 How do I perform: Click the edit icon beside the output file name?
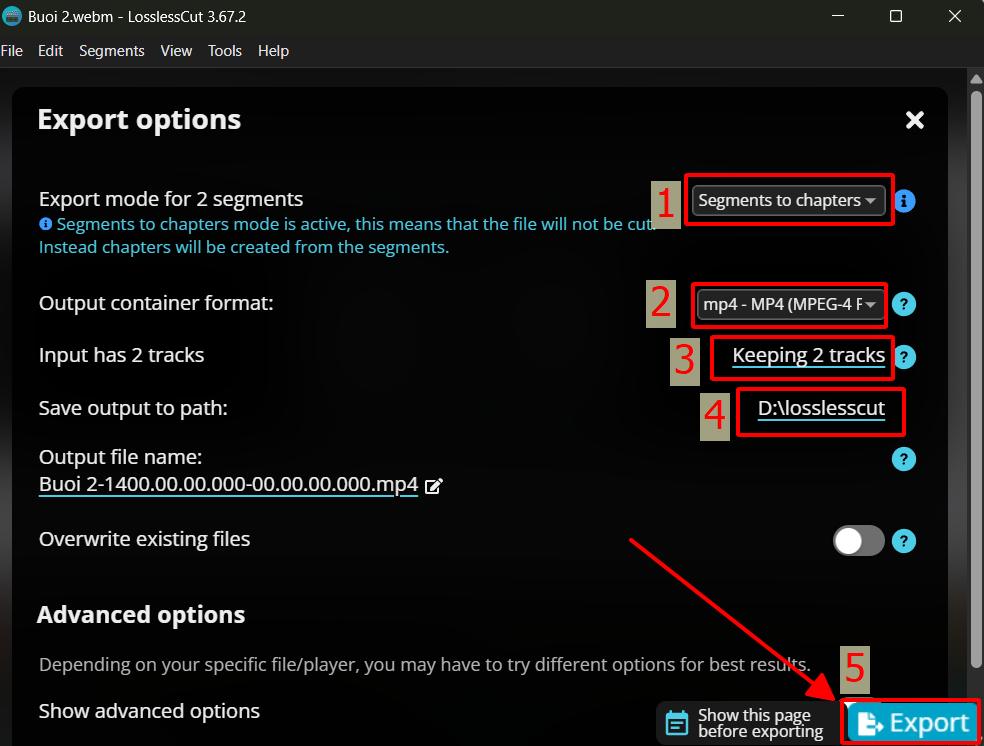(x=434, y=486)
